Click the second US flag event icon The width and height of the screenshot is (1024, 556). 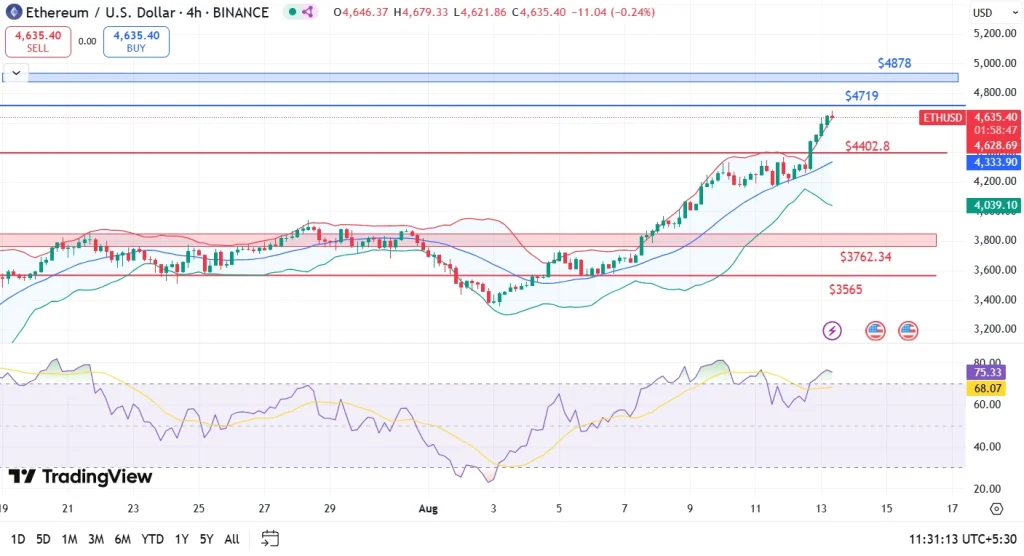[908, 330]
